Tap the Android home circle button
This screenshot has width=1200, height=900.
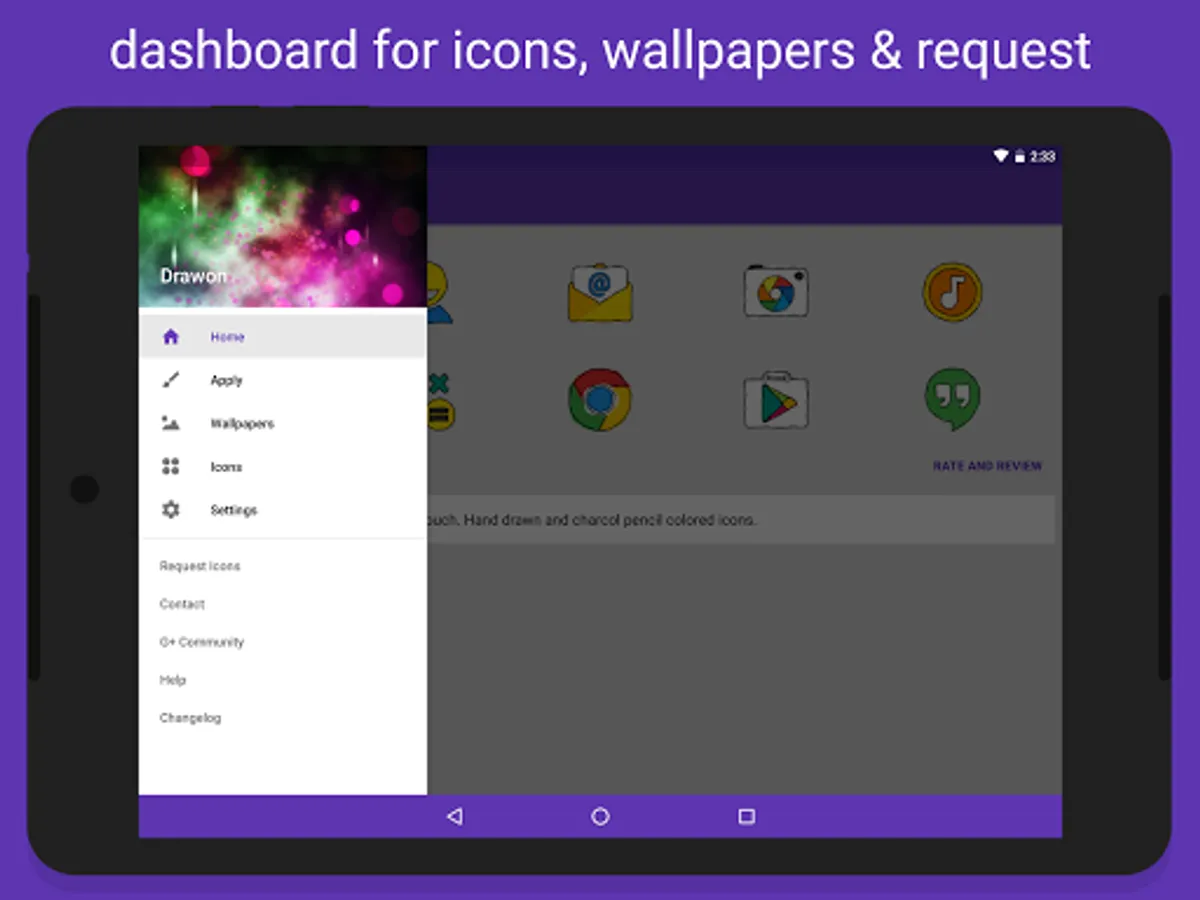600,816
